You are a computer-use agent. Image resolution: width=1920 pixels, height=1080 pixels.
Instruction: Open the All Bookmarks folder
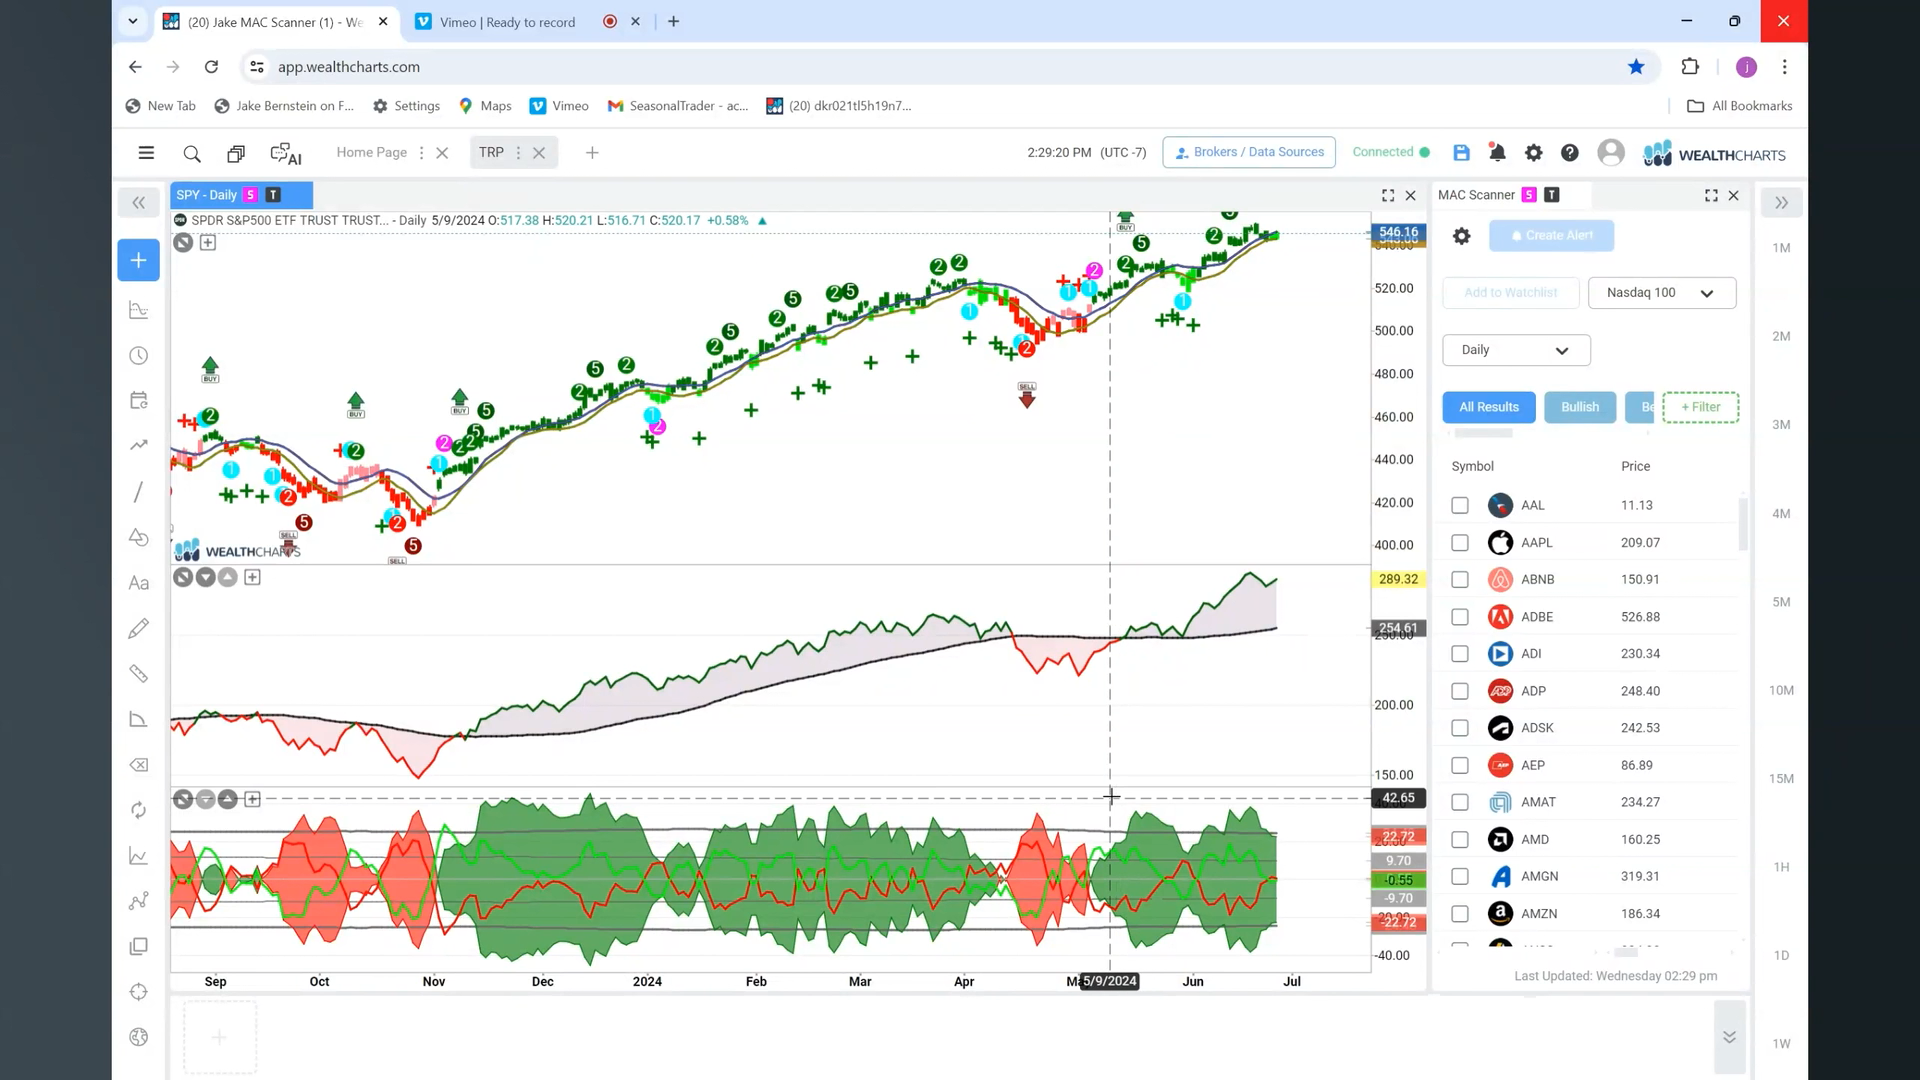tap(1740, 106)
